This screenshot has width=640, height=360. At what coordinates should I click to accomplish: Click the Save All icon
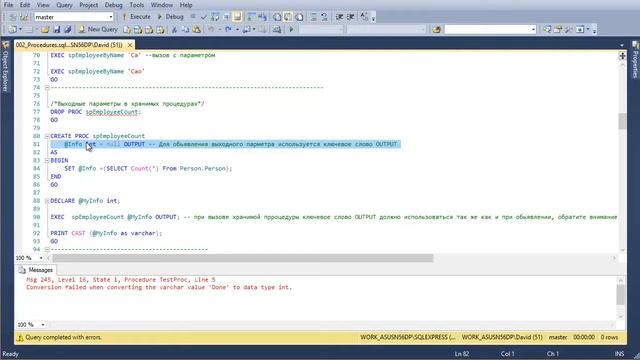pyautogui.click(x=68, y=29)
